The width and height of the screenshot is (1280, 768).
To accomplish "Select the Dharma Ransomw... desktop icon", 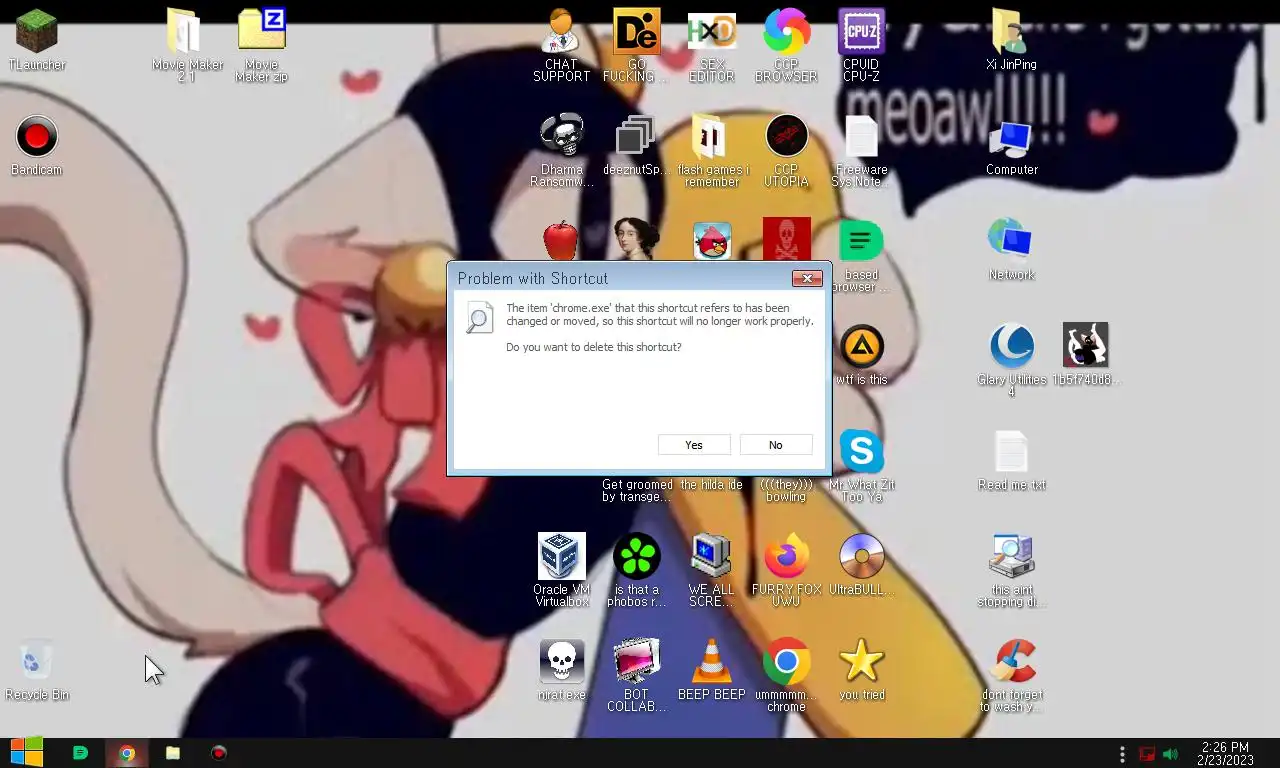I will (561, 150).
